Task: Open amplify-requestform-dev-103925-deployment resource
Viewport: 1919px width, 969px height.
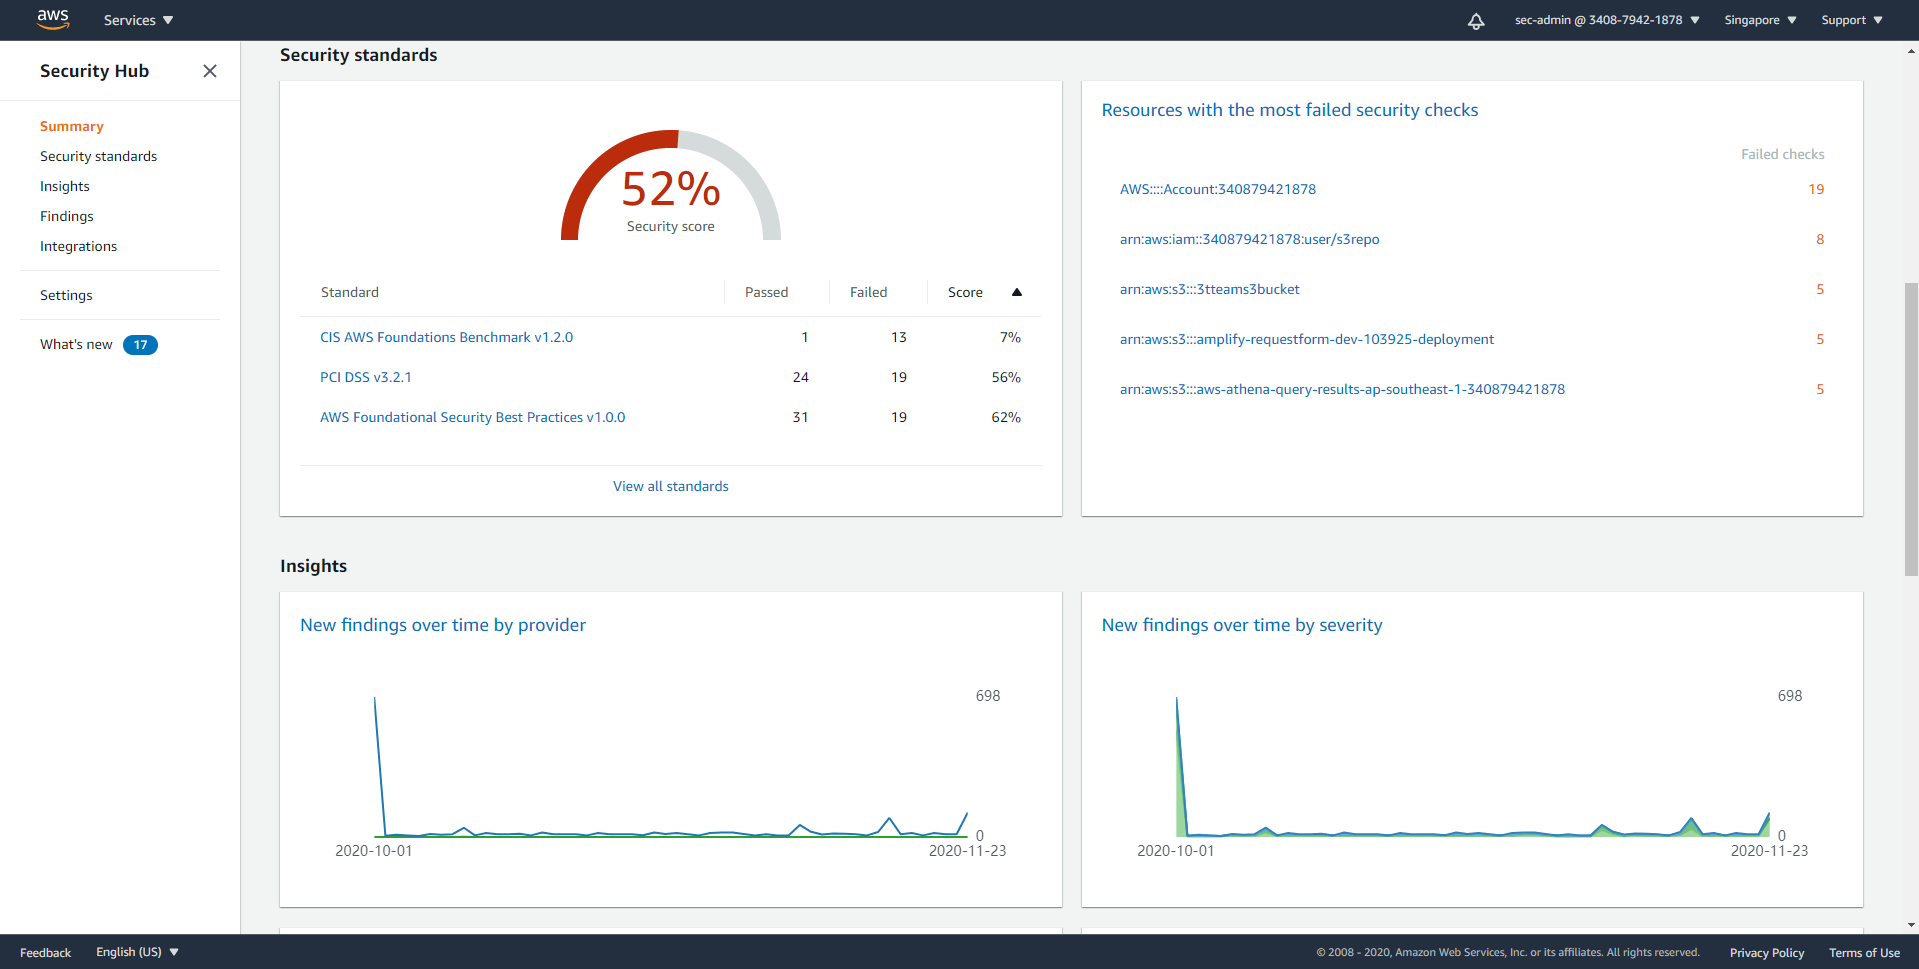Action: pyautogui.click(x=1307, y=339)
